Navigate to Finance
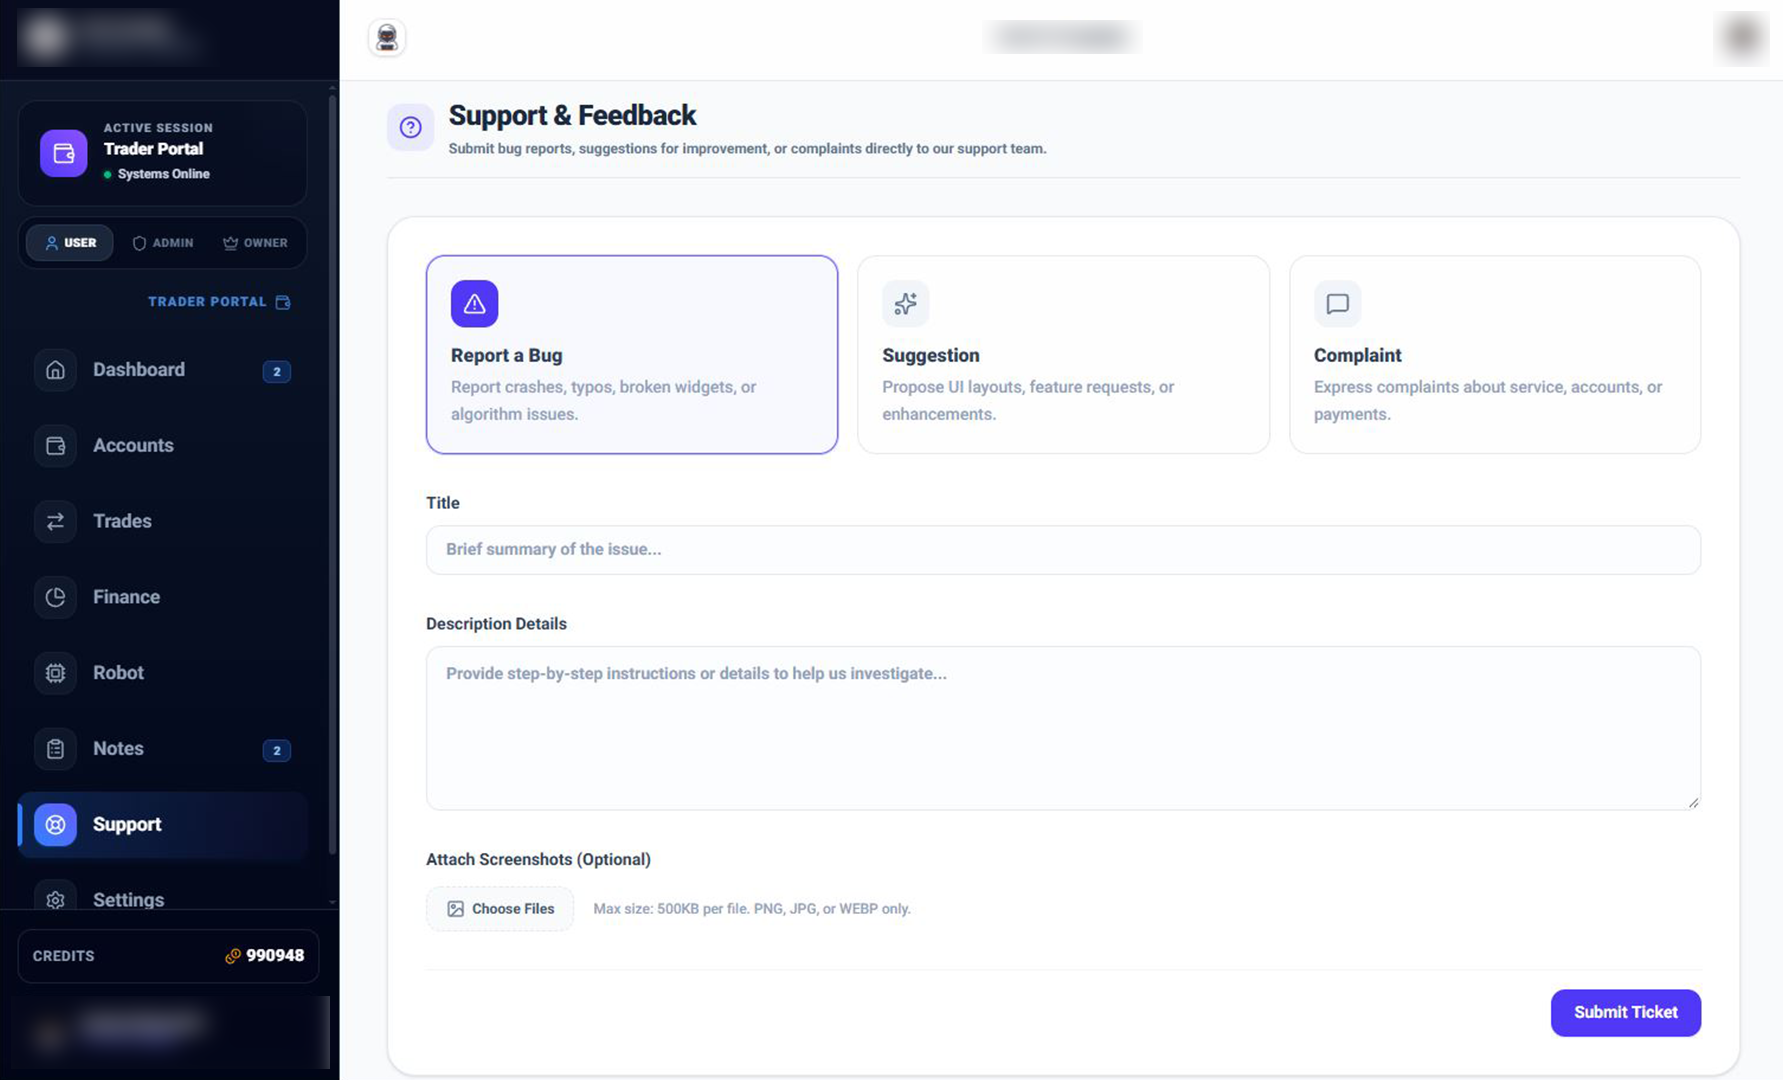Screen dimensions: 1783x1080 [163, 597]
